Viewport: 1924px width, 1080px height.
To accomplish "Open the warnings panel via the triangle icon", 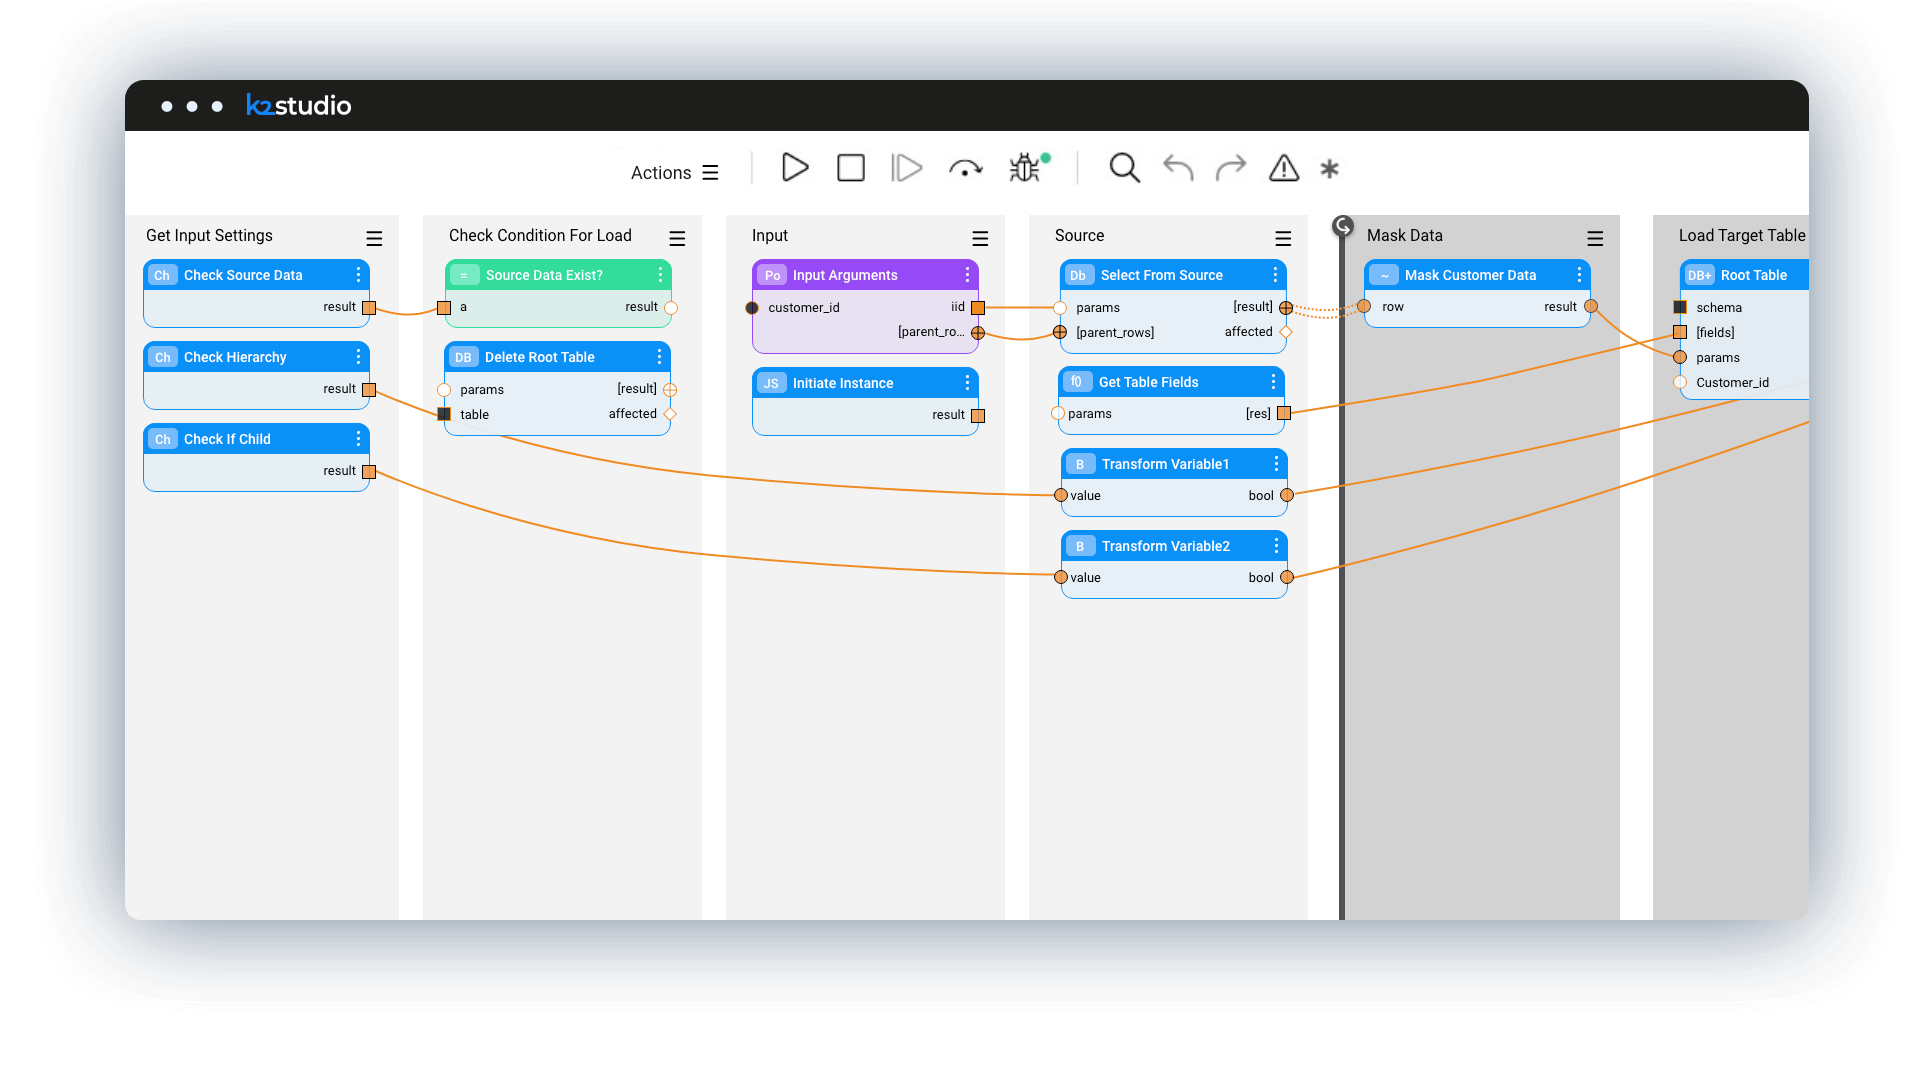I will click(1284, 169).
